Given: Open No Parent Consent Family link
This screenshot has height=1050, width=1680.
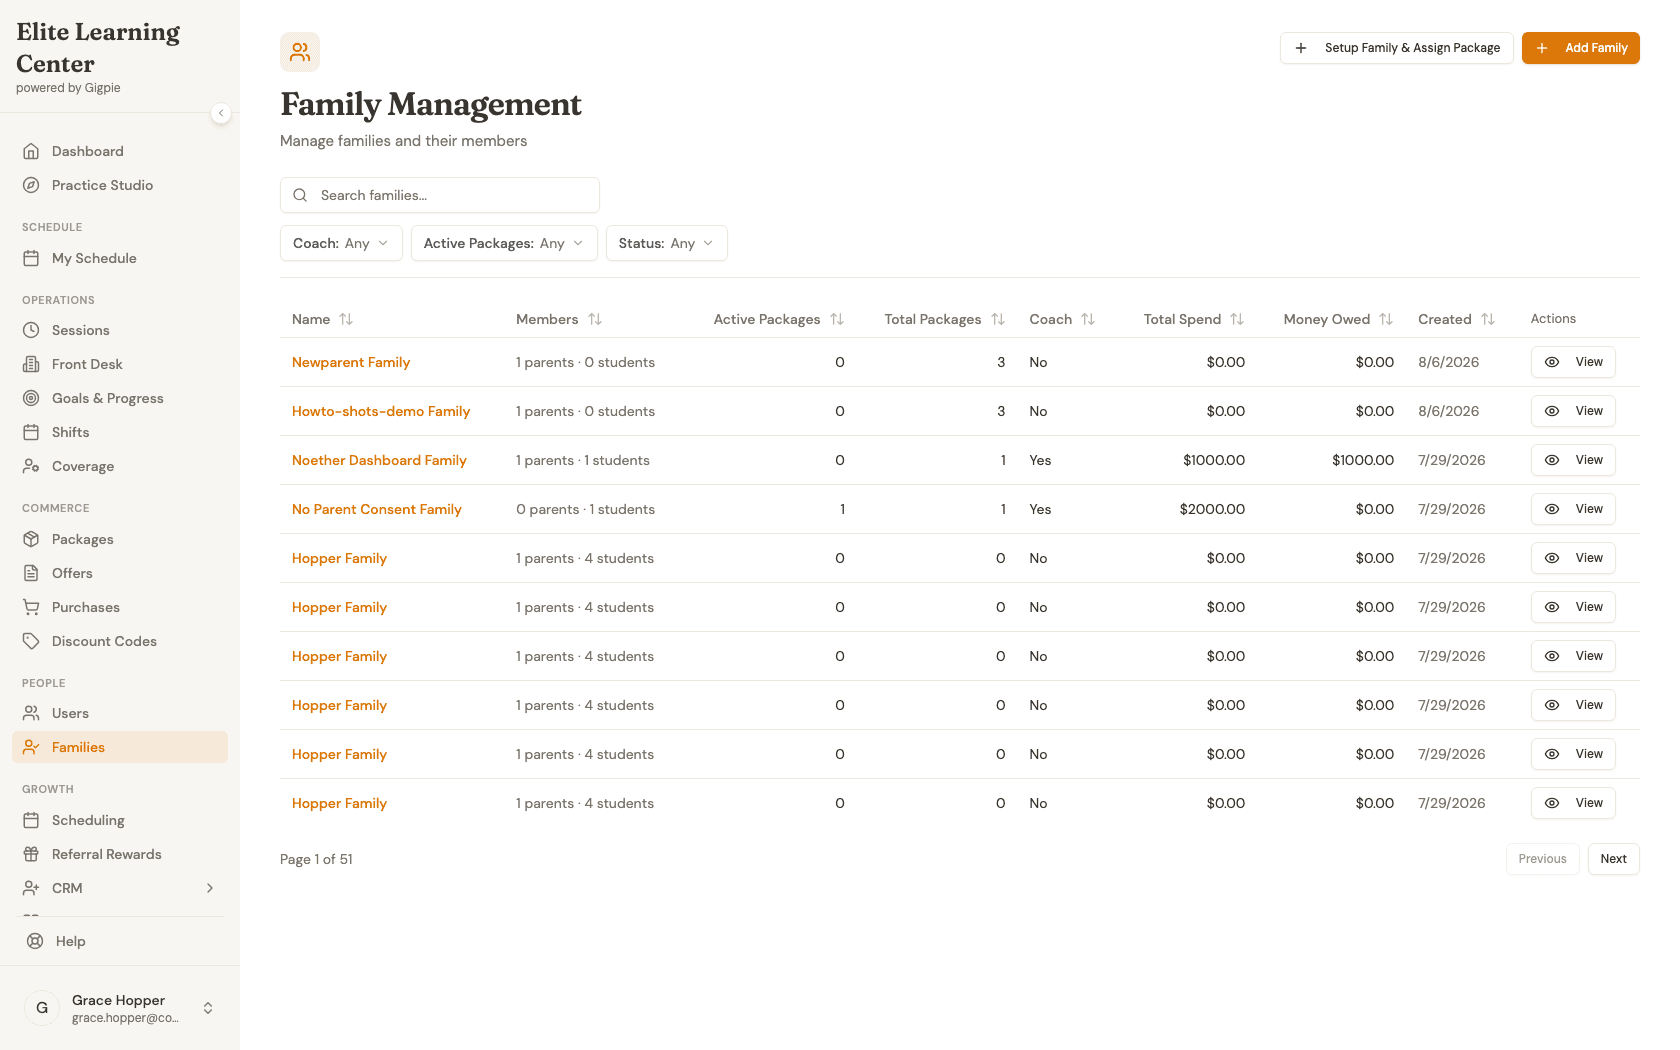Looking at the screenshot, I should pyautogui.click(x=377, y=509).
